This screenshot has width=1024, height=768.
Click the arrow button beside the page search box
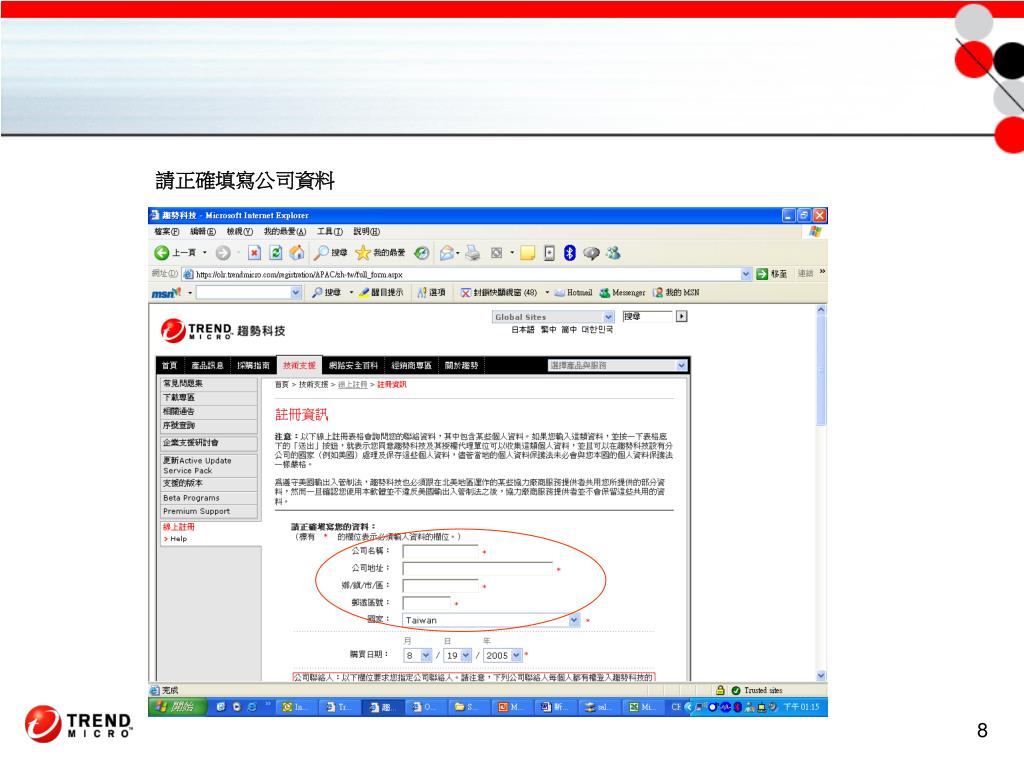tap(681, 317)
